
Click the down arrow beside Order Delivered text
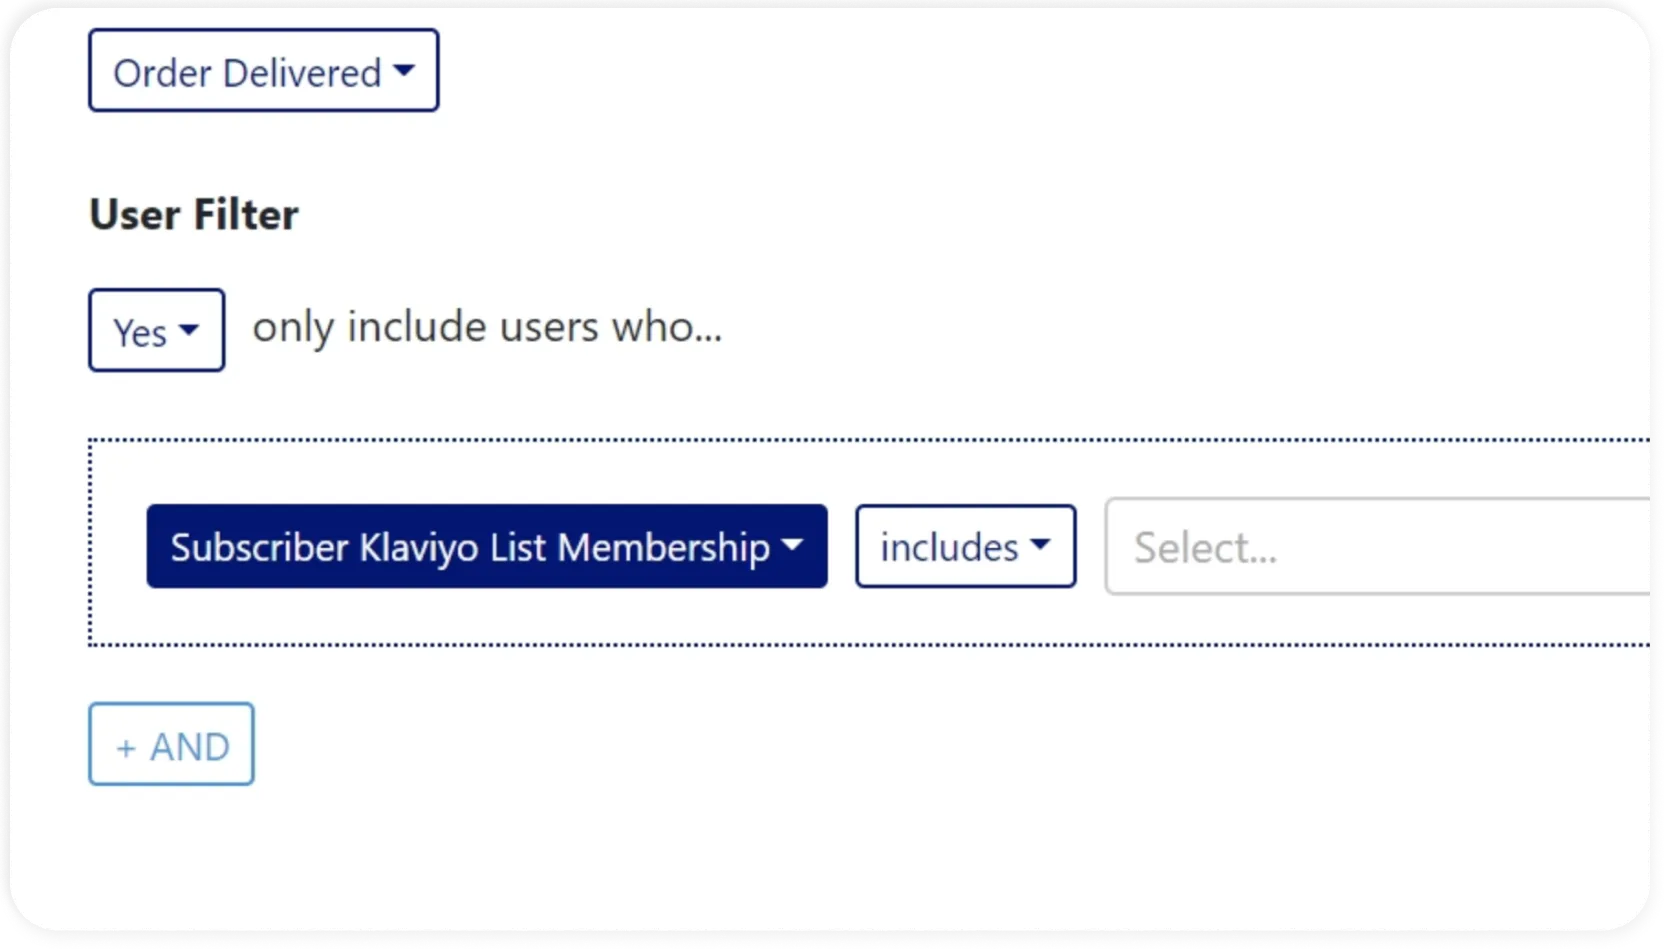[x=405, y=70]
